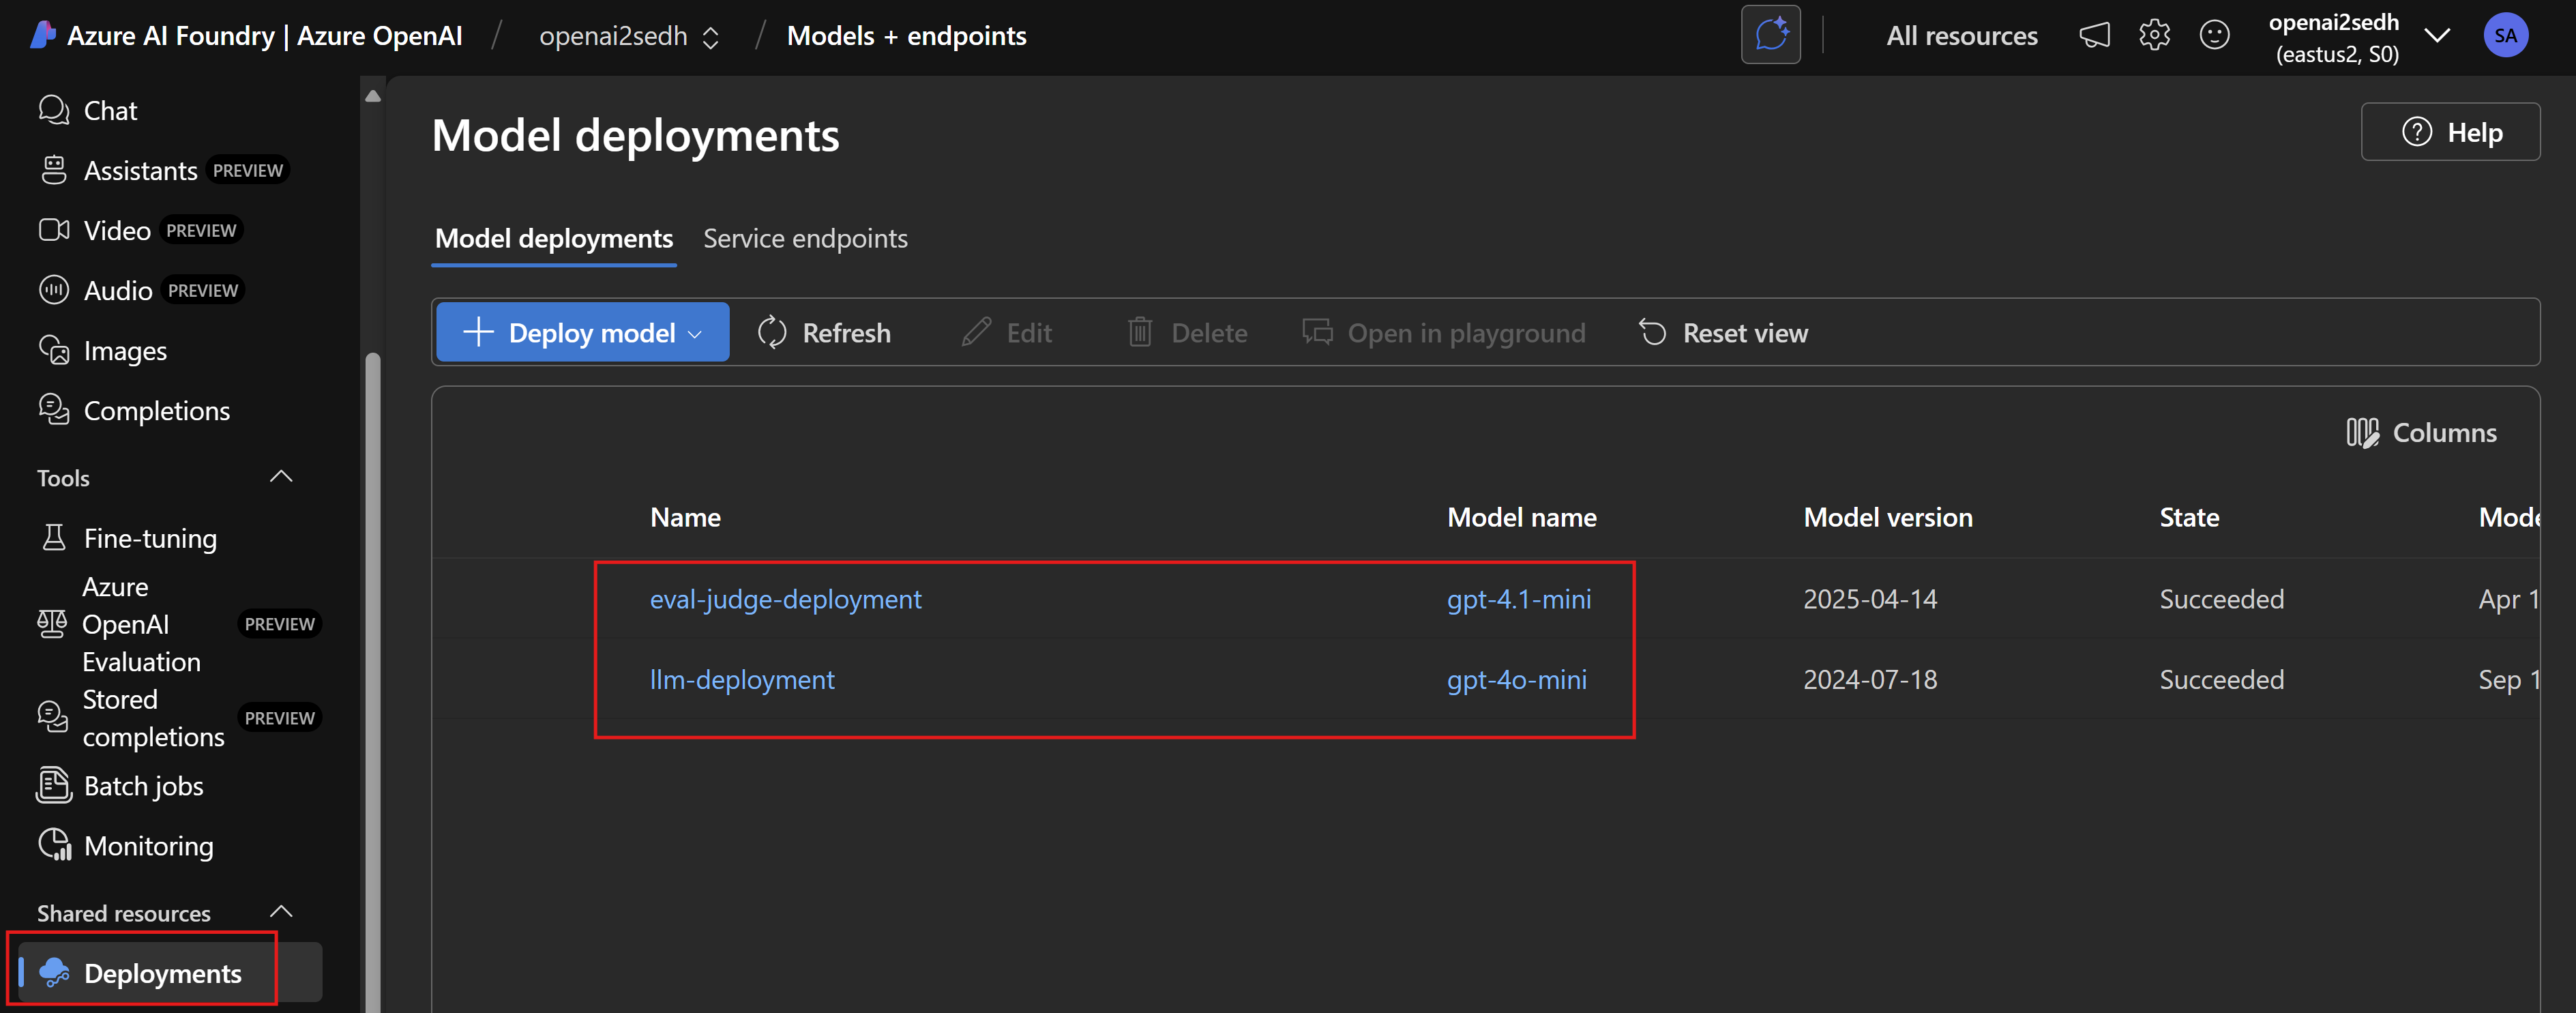Open Assistants preview in sidebar

pyautogui.click(x=163, y=170)
